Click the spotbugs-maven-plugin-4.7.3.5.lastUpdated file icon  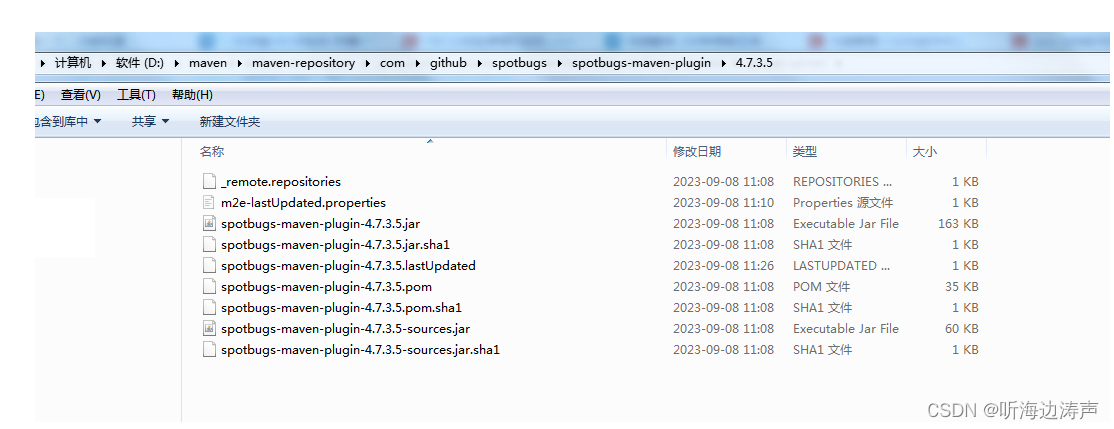pos(209,266)
